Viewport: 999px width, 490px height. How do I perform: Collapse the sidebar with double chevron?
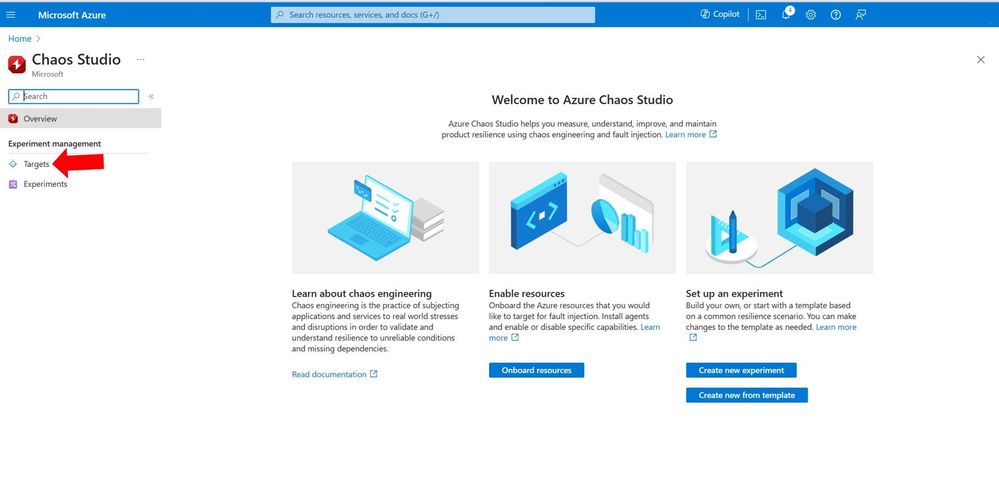click(x=151, y=97)
